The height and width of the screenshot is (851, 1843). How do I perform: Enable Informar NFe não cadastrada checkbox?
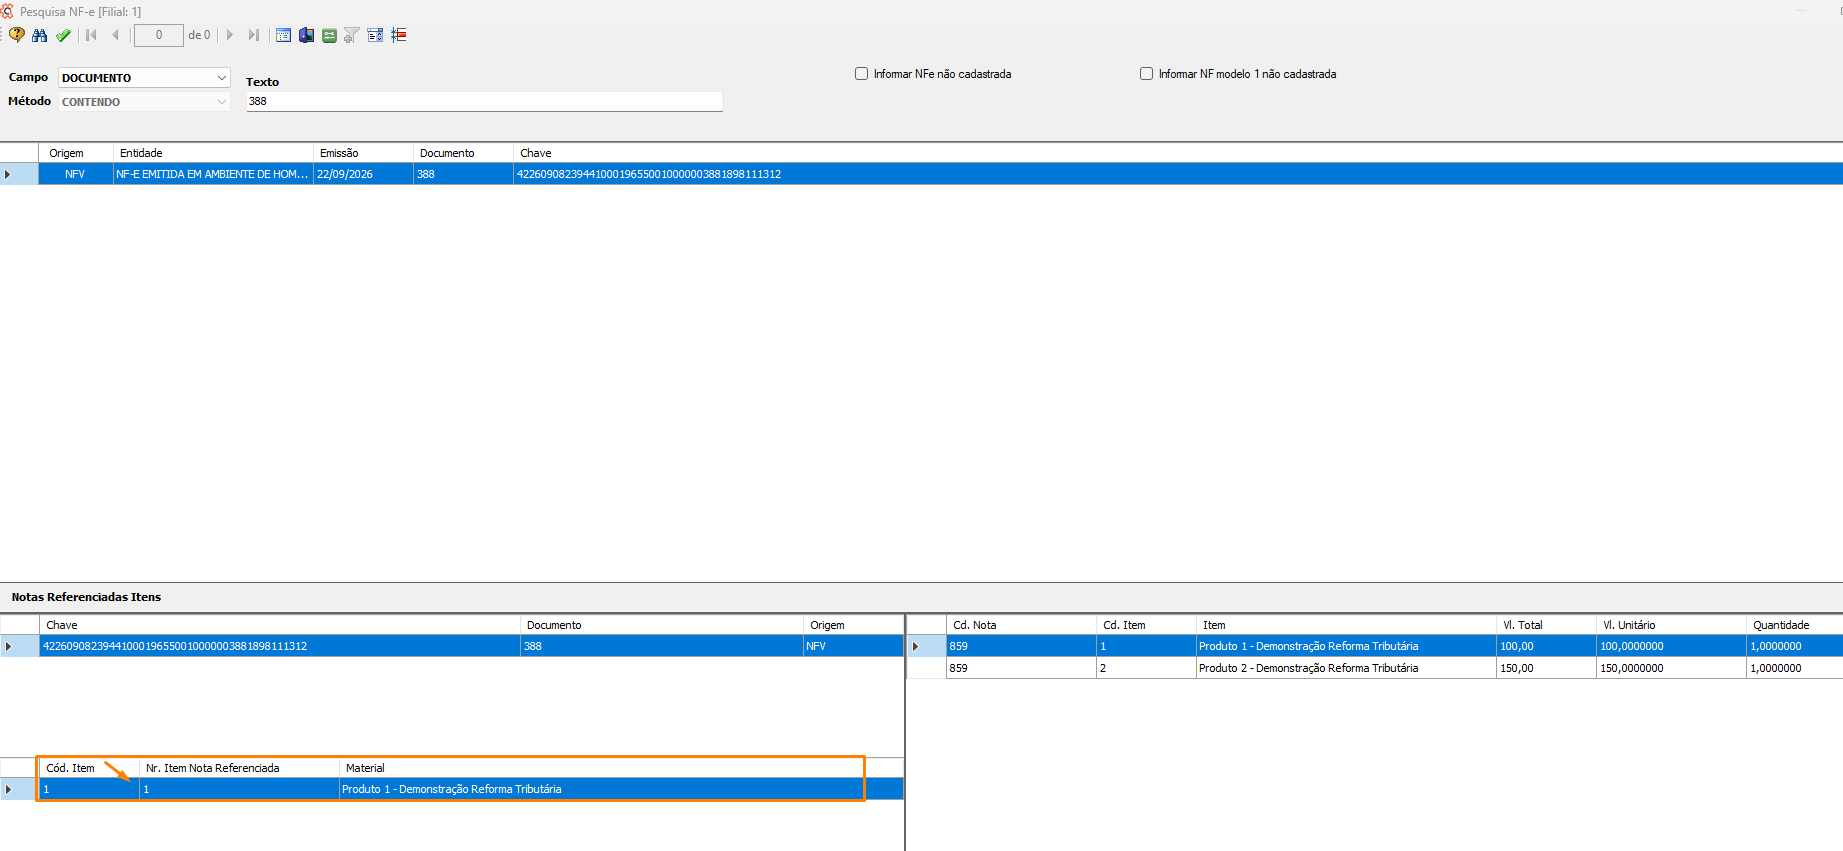coord(861,74)
